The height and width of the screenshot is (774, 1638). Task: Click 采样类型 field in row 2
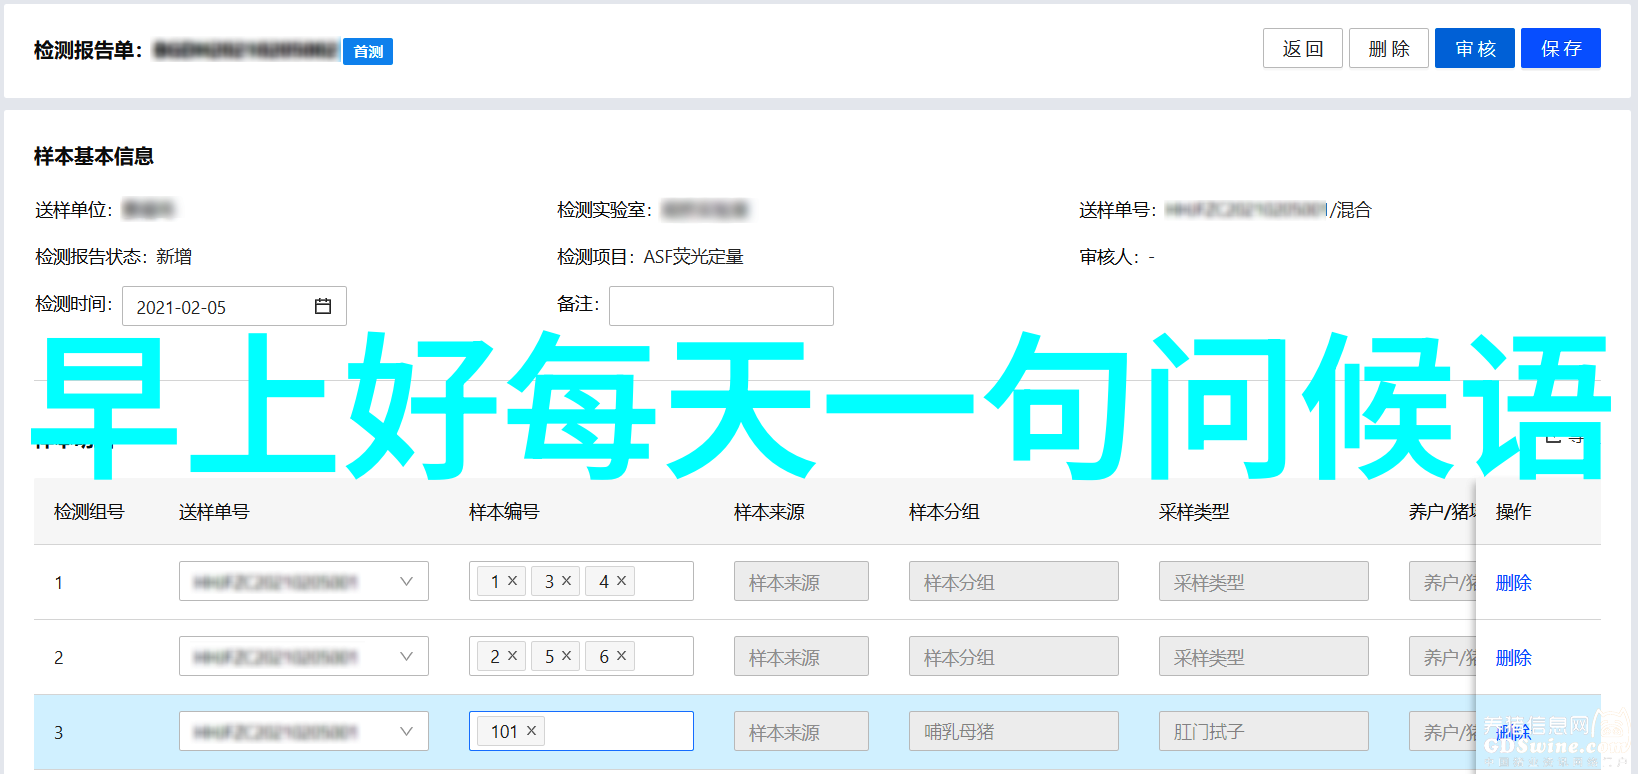click(x=1264, y=656)
